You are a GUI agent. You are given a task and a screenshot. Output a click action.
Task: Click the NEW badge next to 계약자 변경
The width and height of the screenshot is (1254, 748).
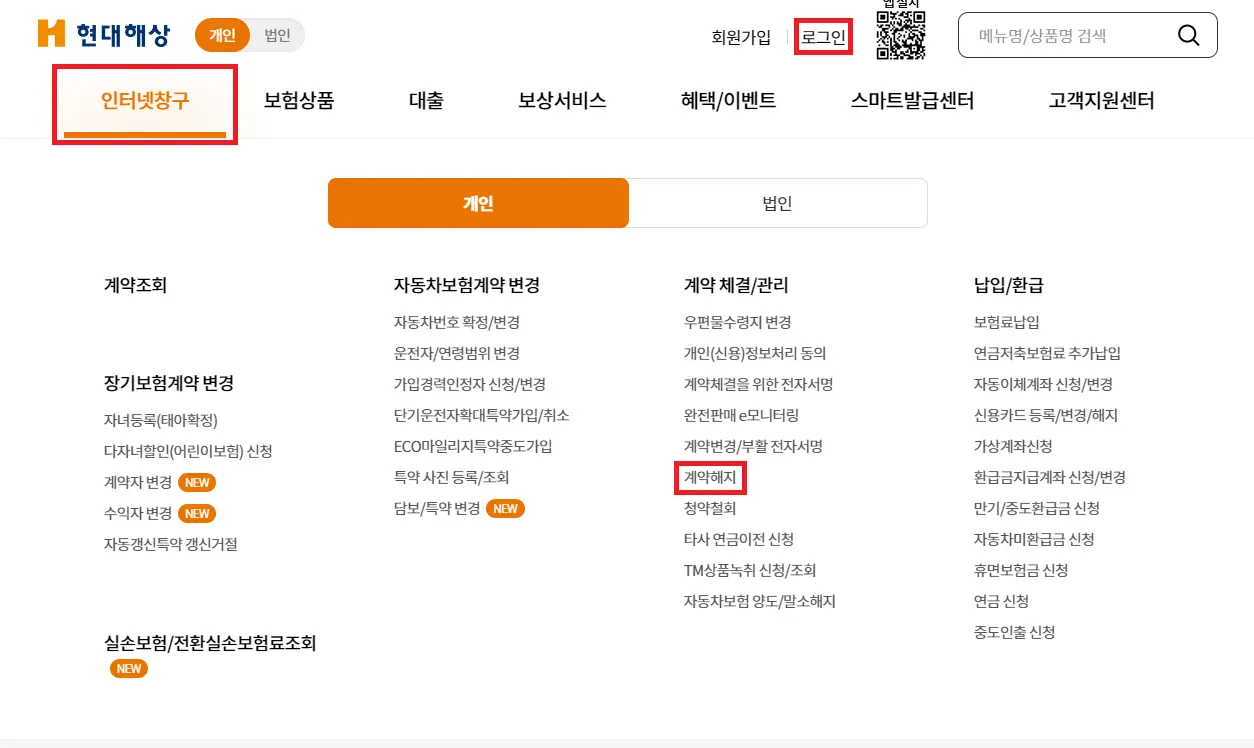pos(196,482)
